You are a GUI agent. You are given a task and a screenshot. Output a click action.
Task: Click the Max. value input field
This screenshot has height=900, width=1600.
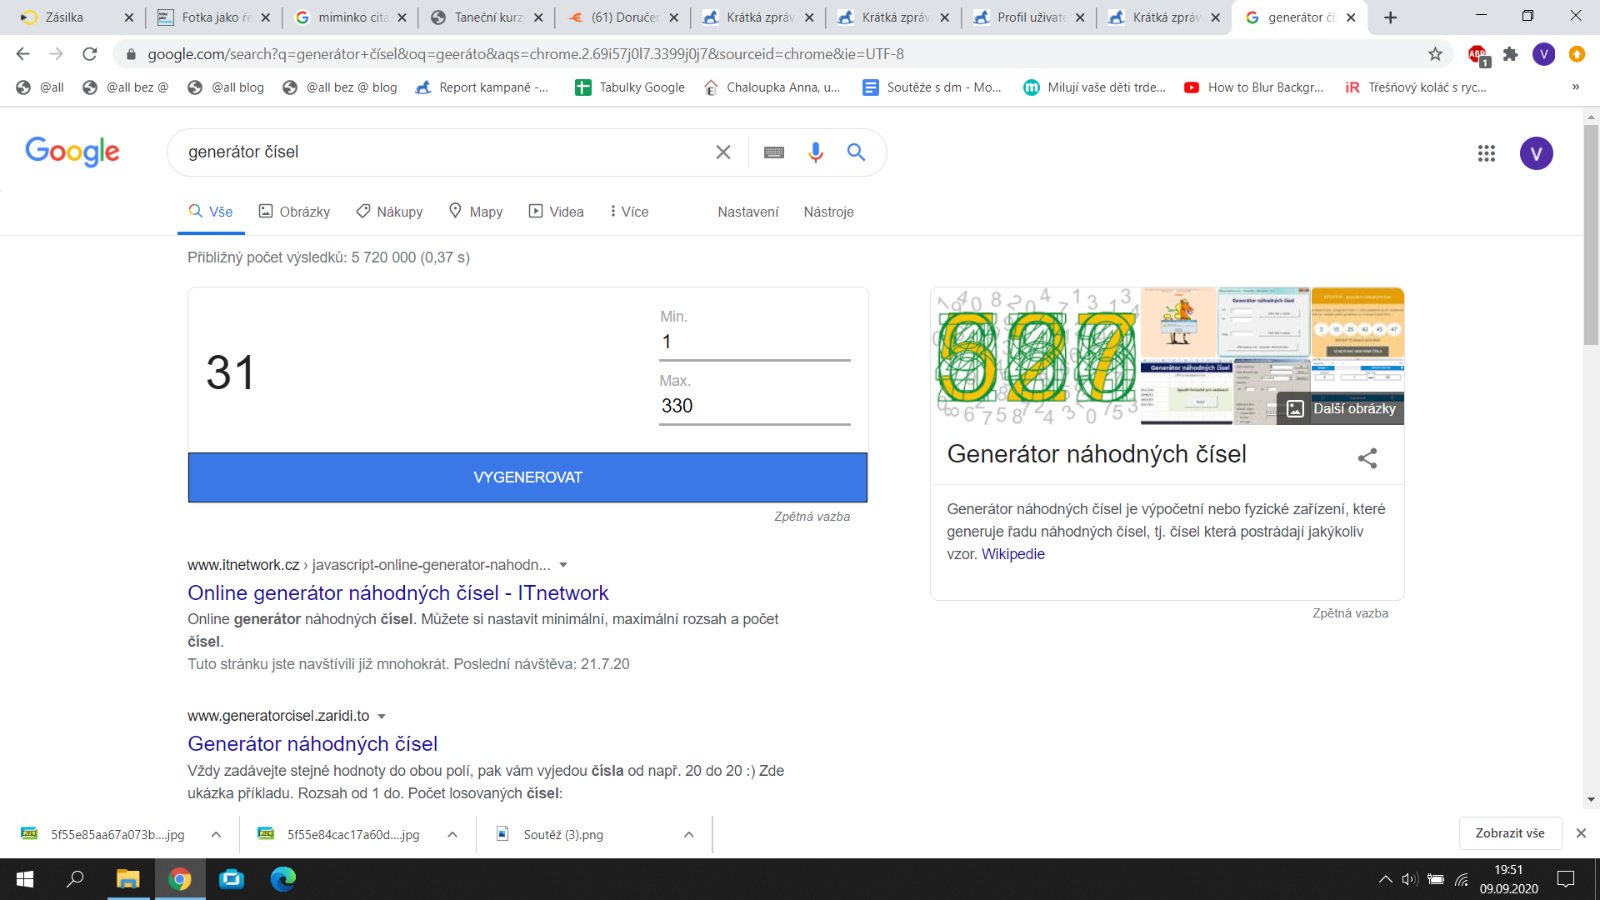[x=754, y=406]
